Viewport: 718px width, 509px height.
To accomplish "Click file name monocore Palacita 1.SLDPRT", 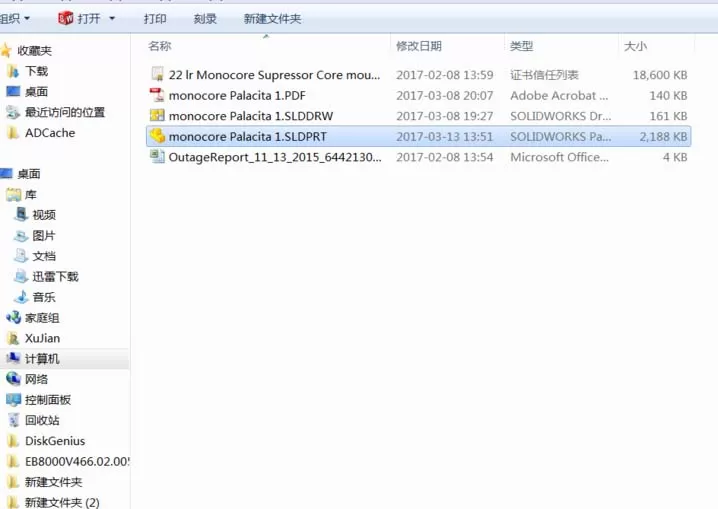I will click(248, 136).
